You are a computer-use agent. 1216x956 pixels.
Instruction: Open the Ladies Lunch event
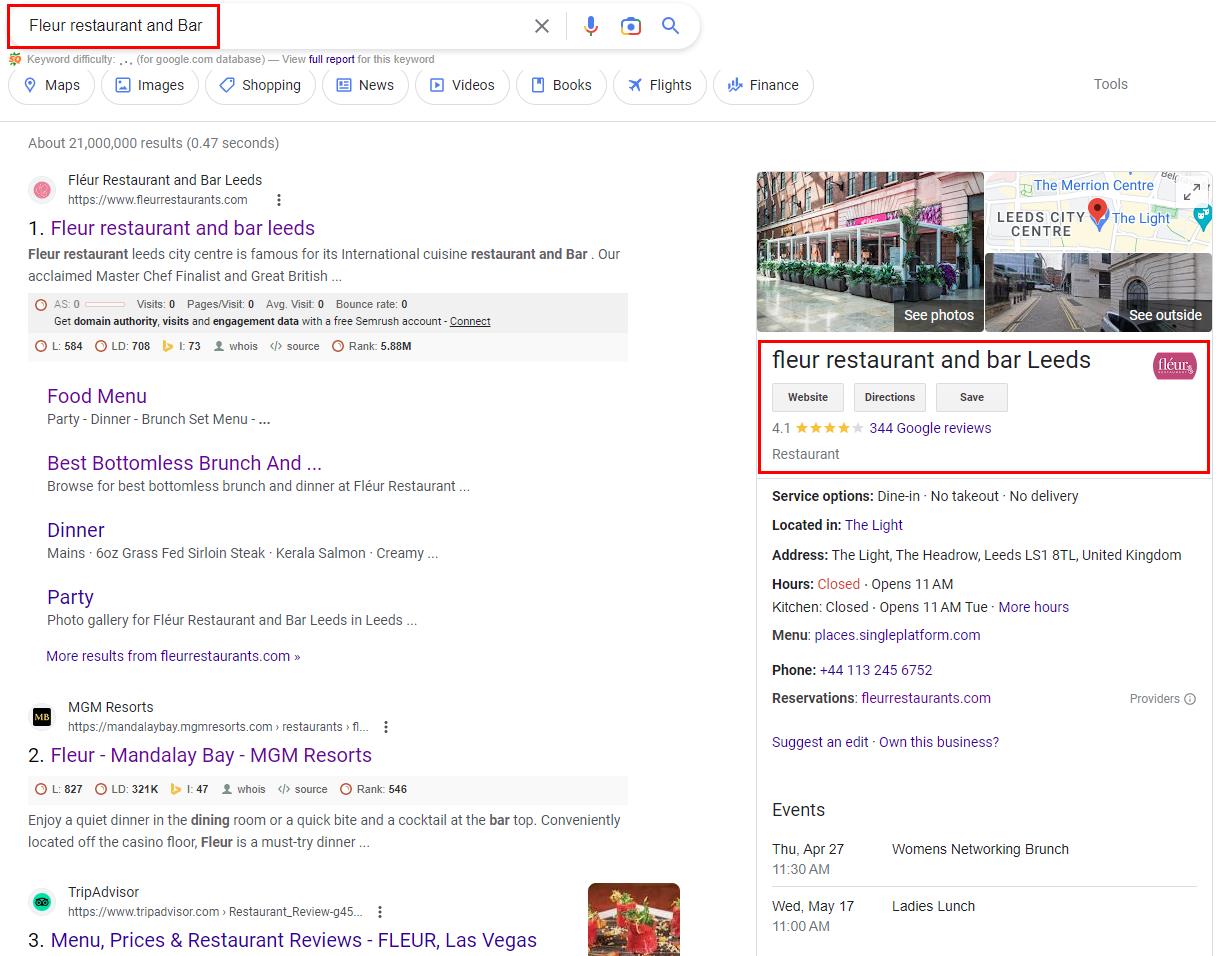point(933,906)
